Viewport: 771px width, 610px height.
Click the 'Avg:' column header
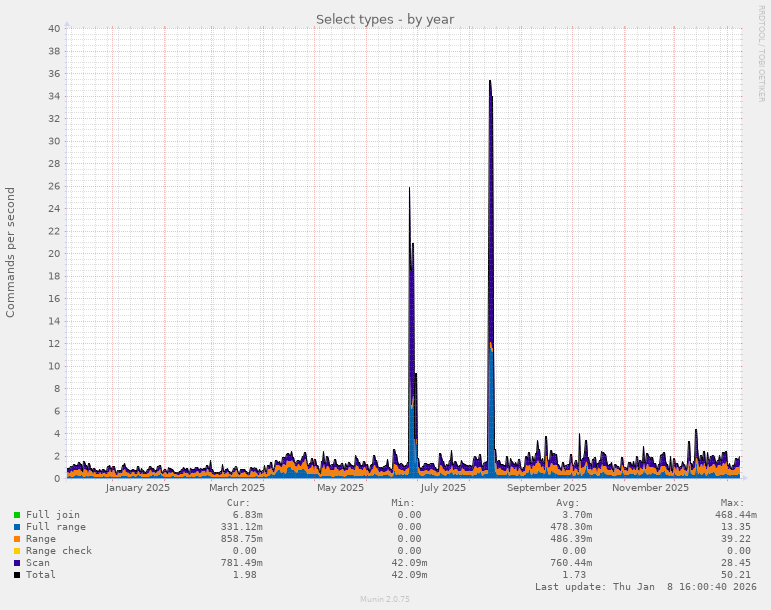(x=567, y=503)
